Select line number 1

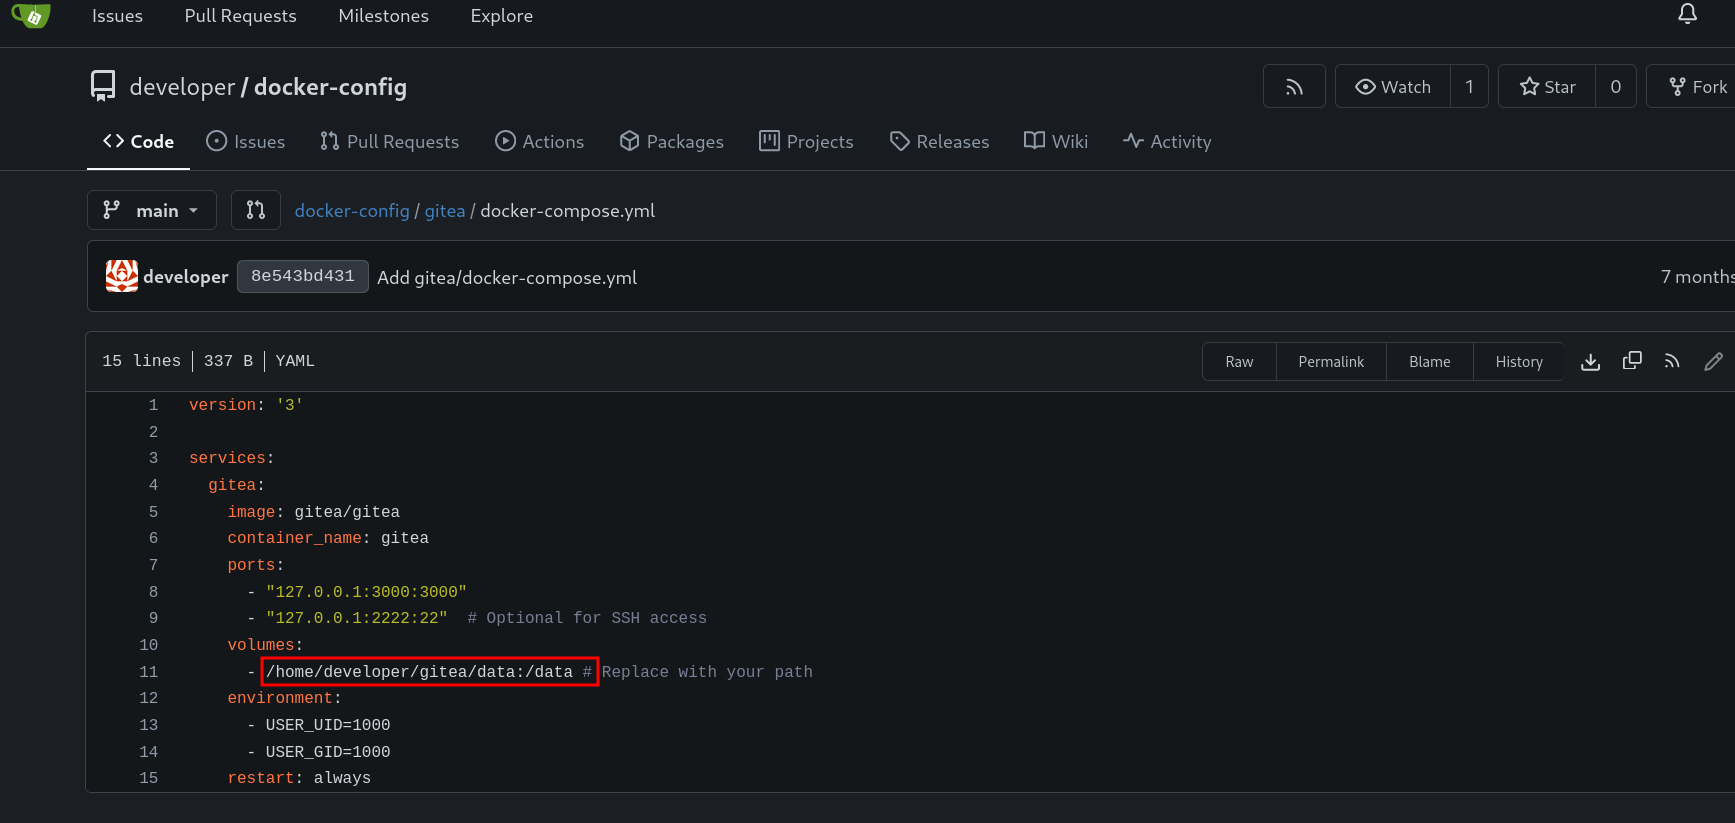point(153,405)
